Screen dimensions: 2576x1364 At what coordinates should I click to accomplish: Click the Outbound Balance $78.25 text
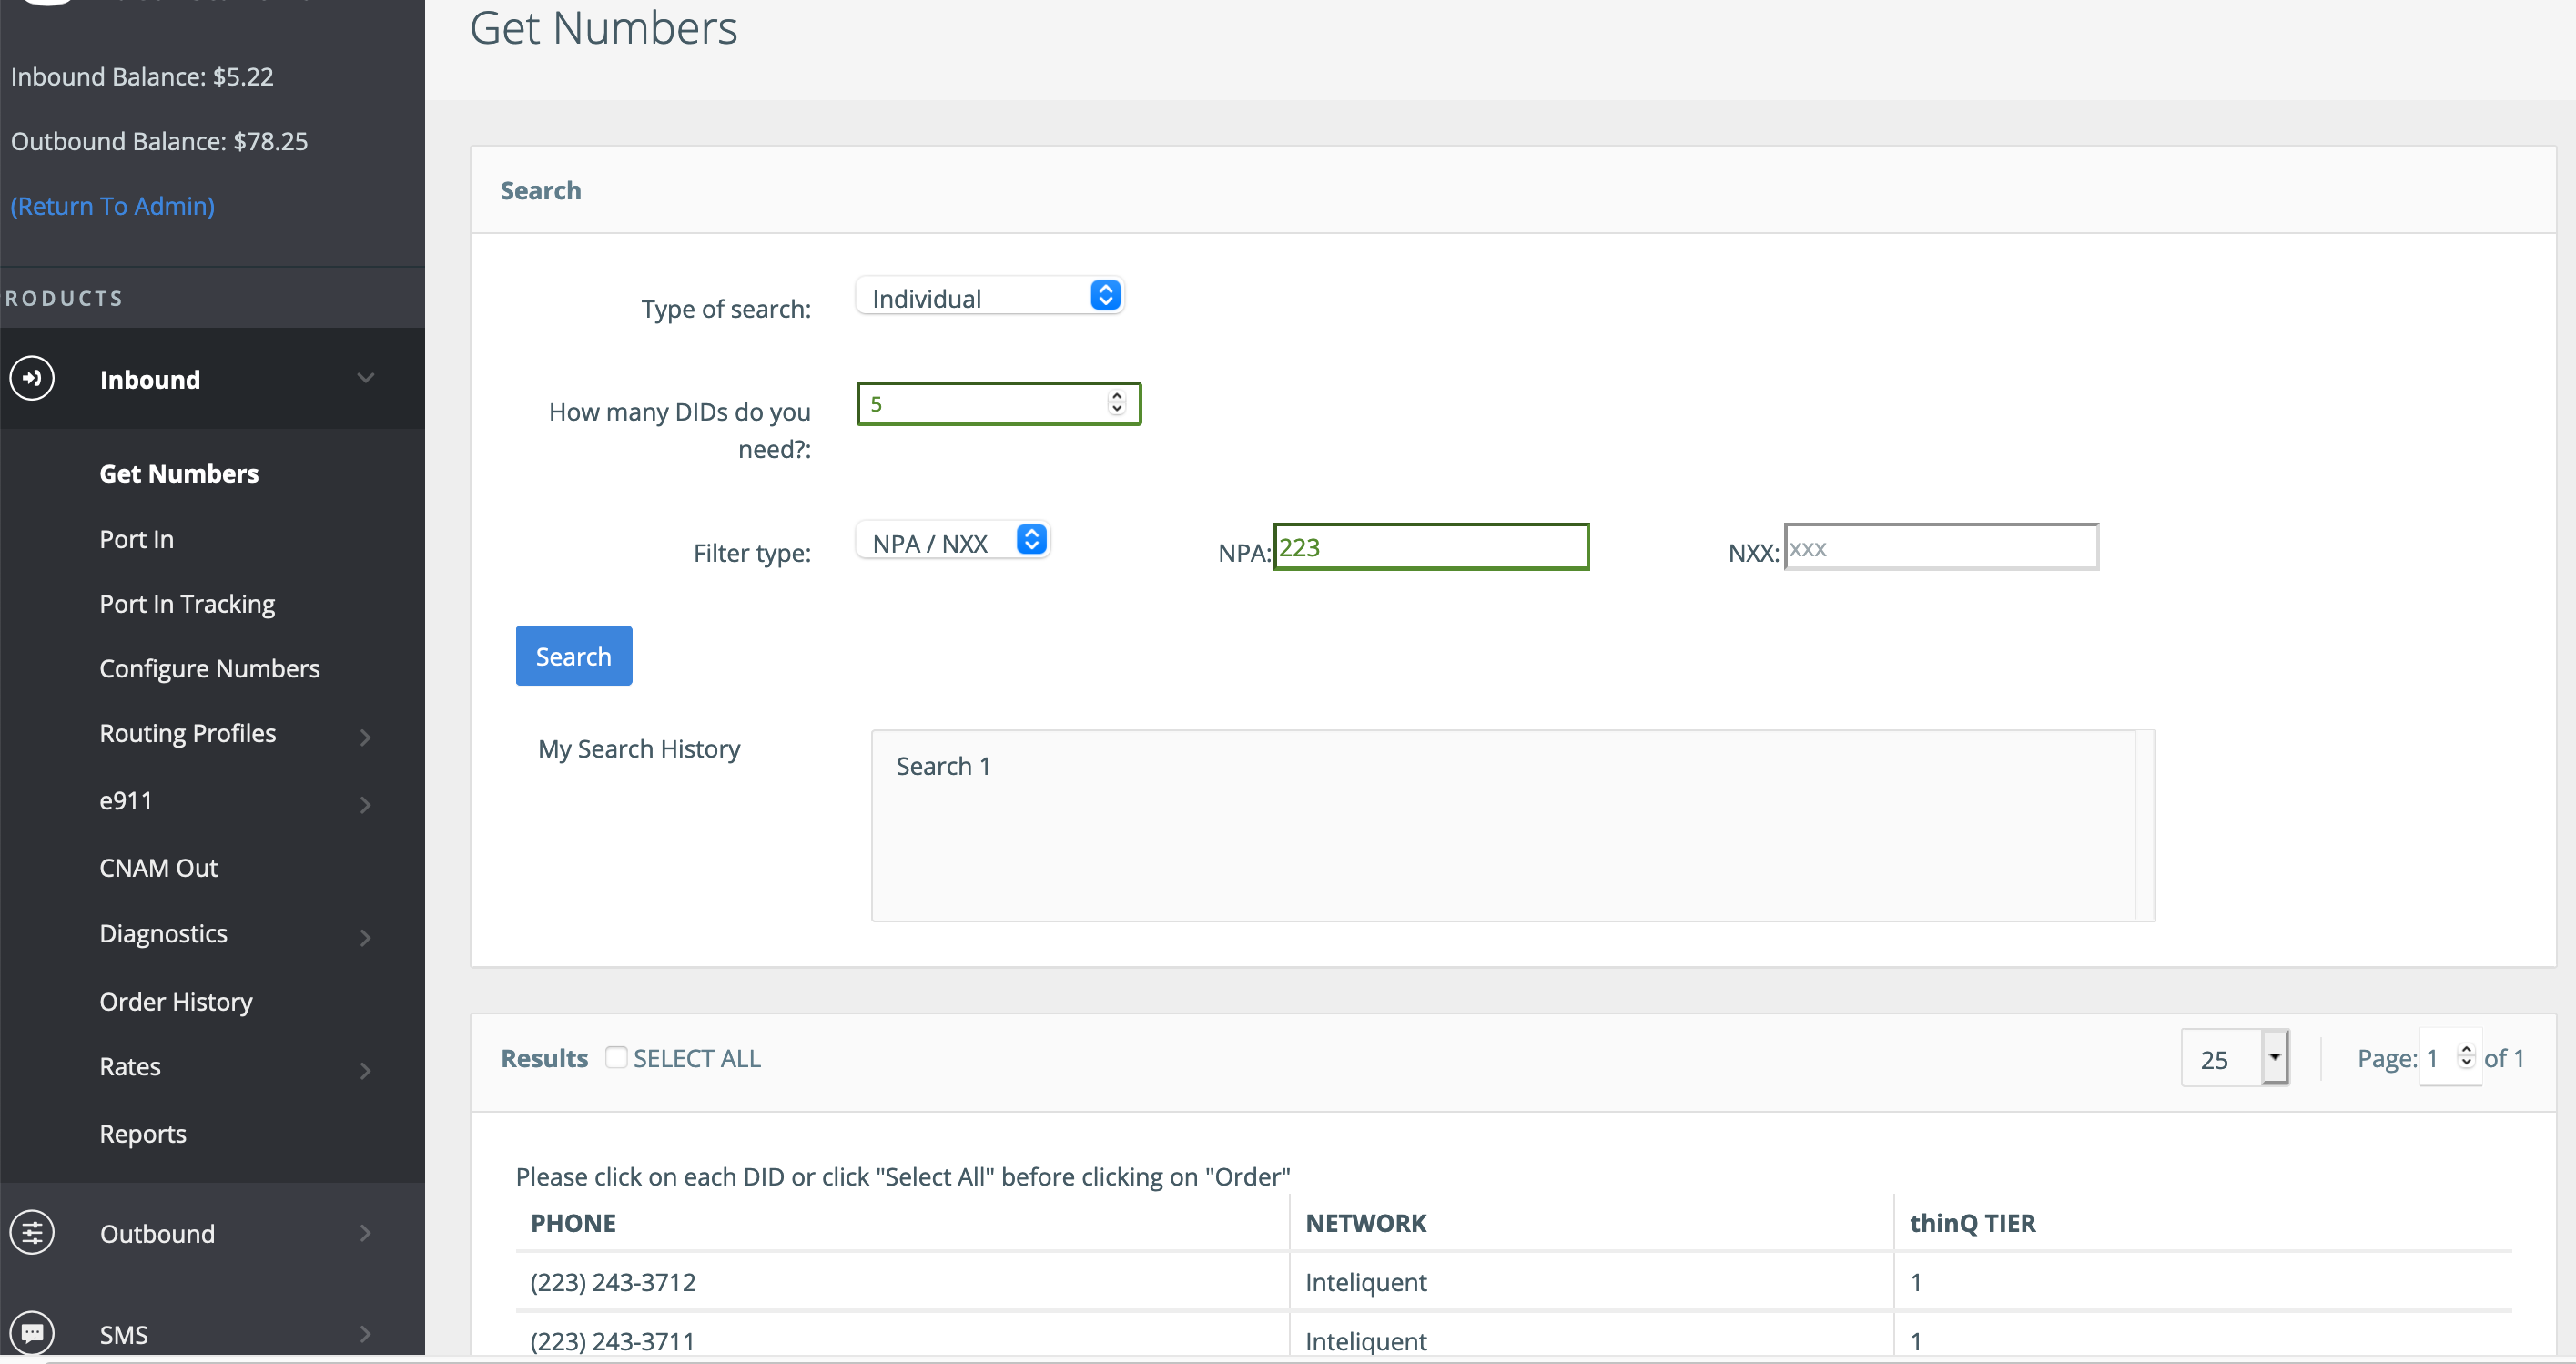pos(159,141)
